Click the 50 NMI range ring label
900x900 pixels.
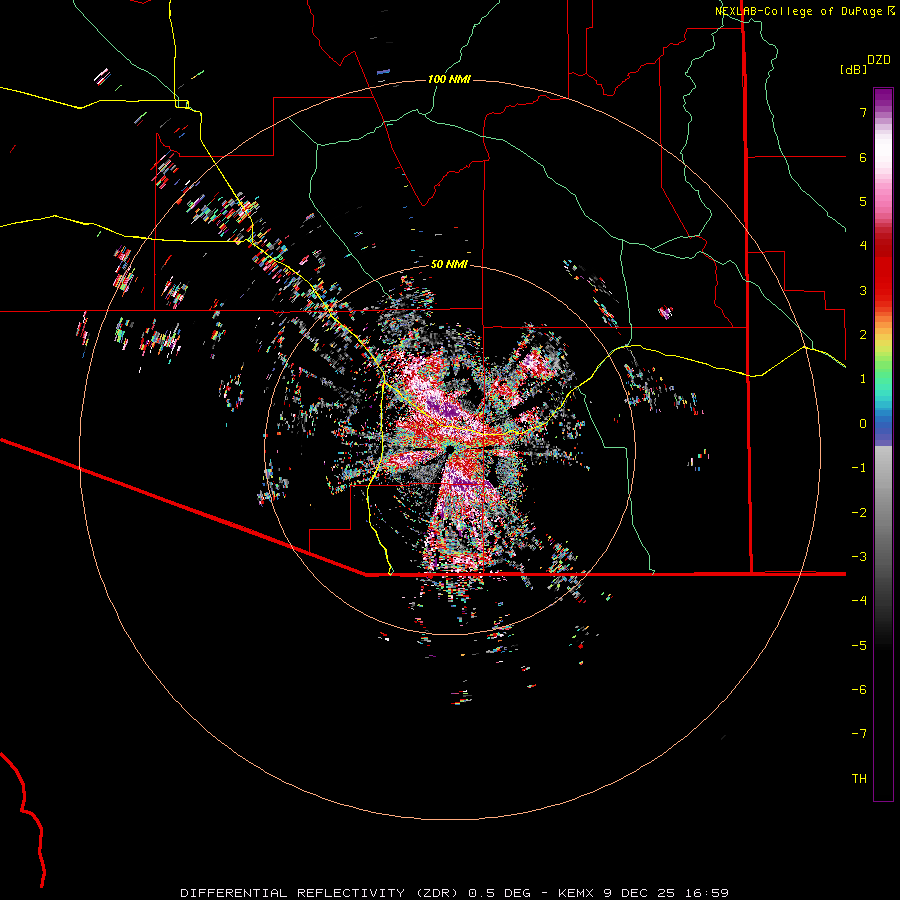click(449, 264)
